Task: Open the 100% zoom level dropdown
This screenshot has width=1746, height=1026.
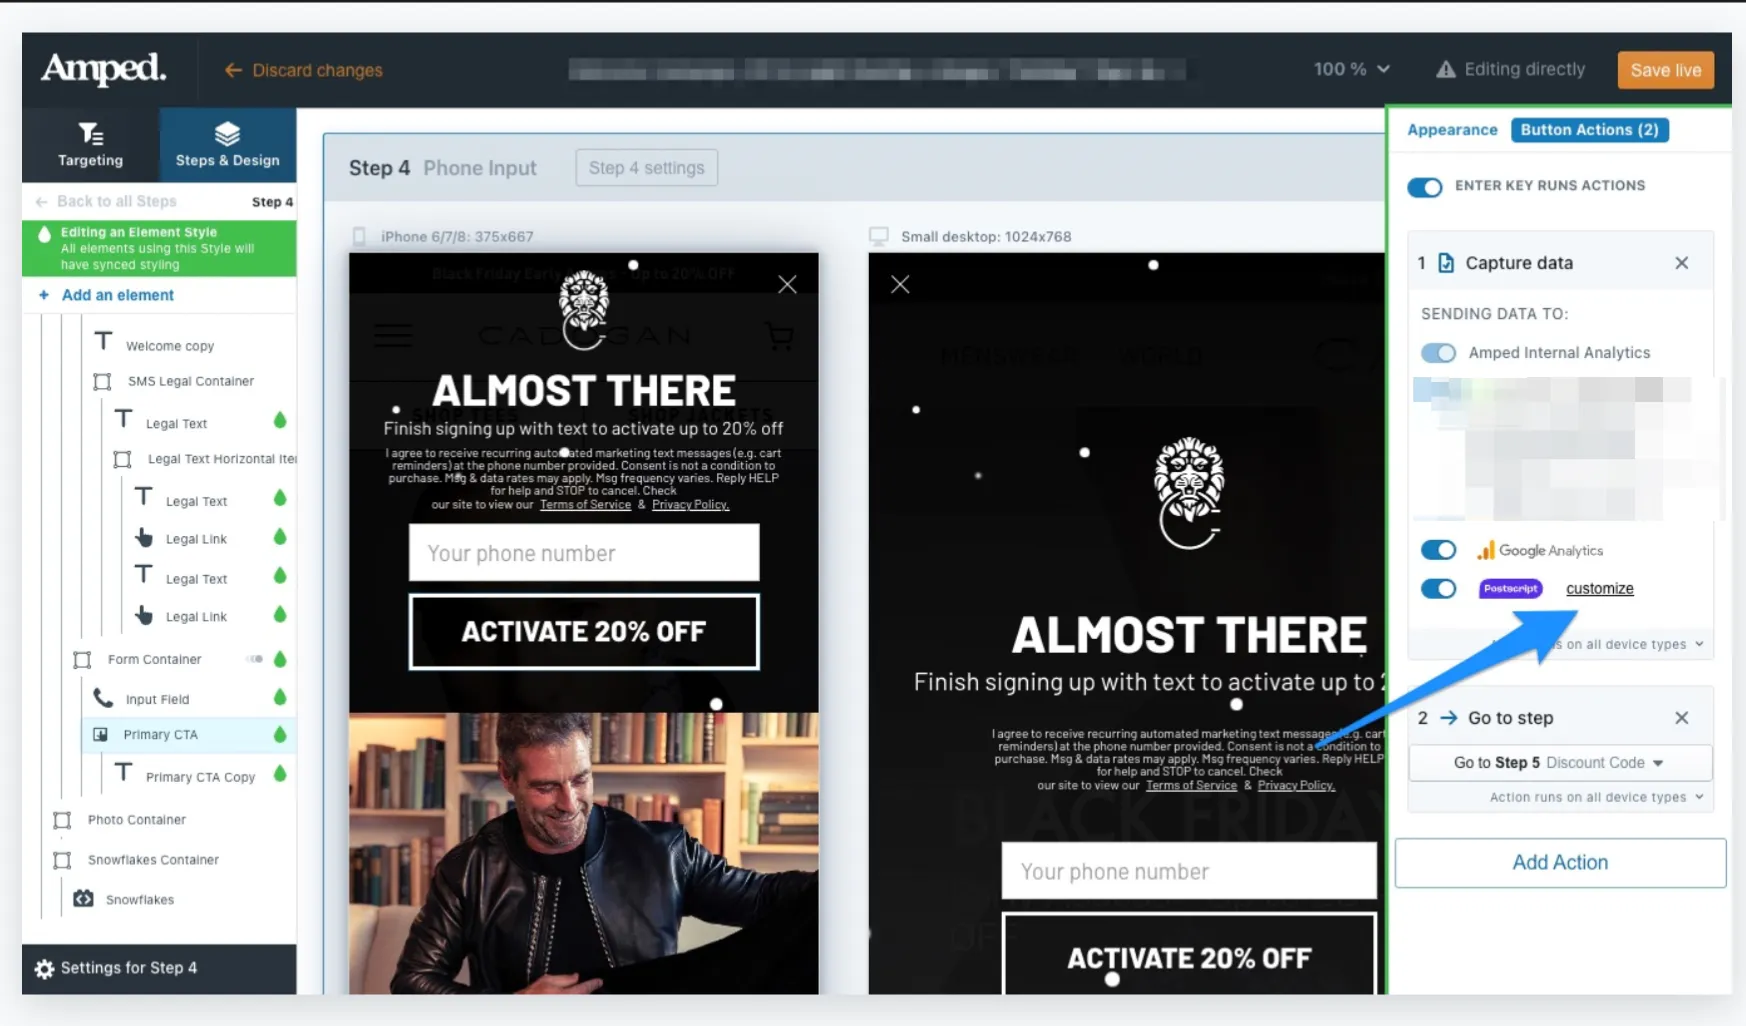Action: coord(1351,69)
